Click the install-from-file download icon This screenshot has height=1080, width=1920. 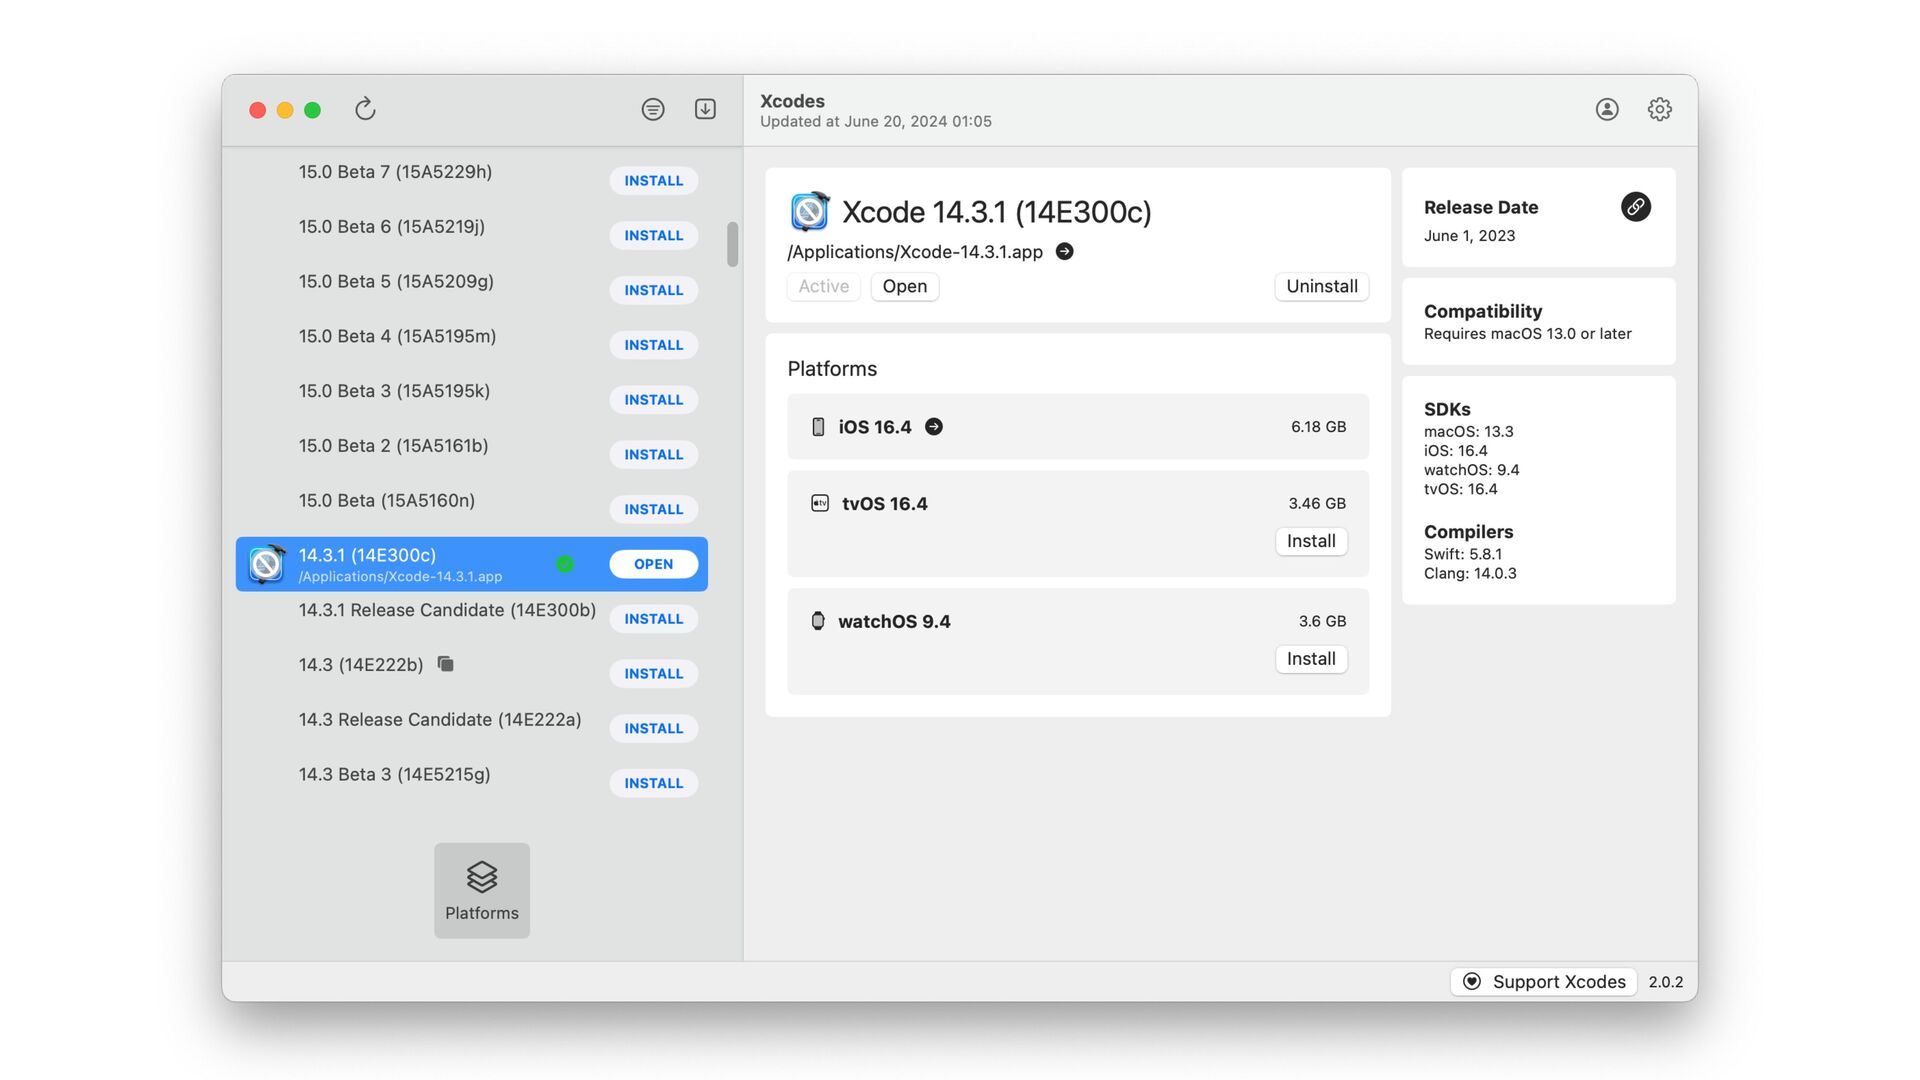[705, 109]
